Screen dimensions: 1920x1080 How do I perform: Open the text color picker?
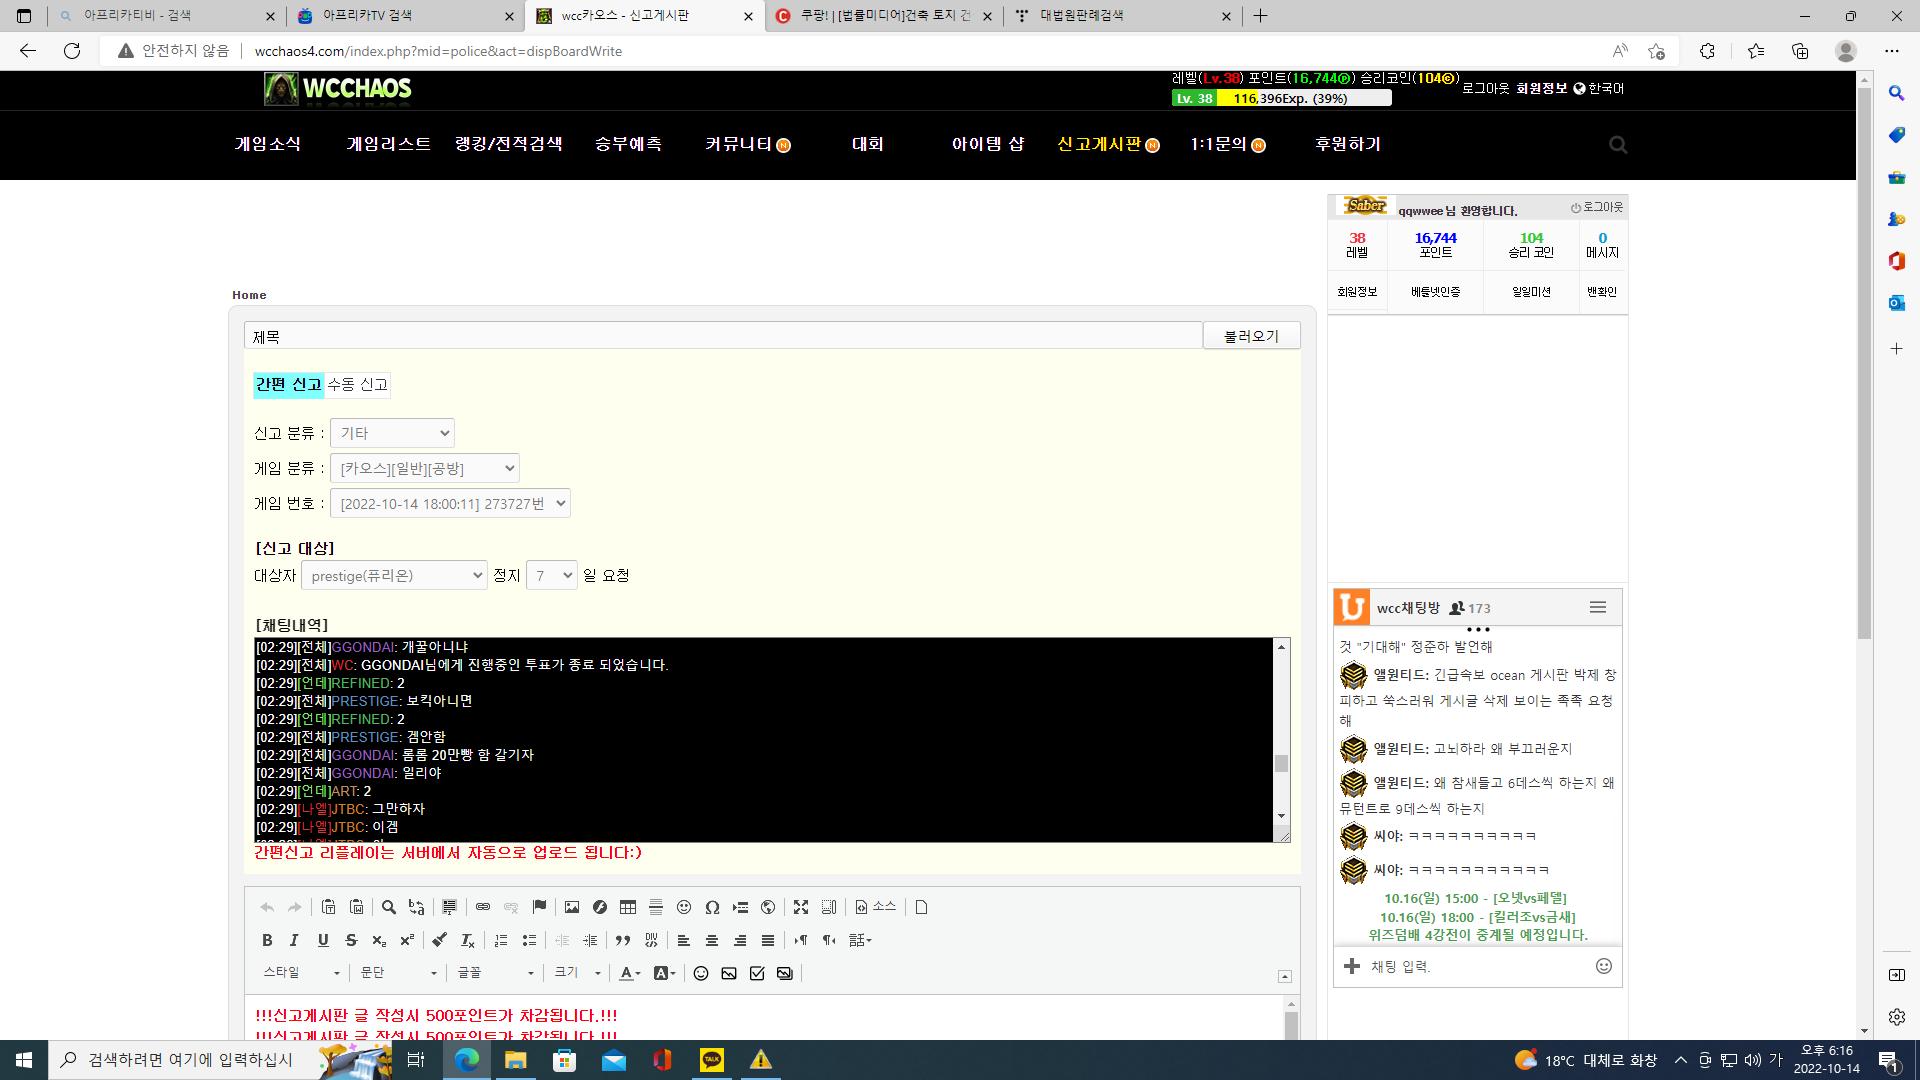(x=629, y=973)
